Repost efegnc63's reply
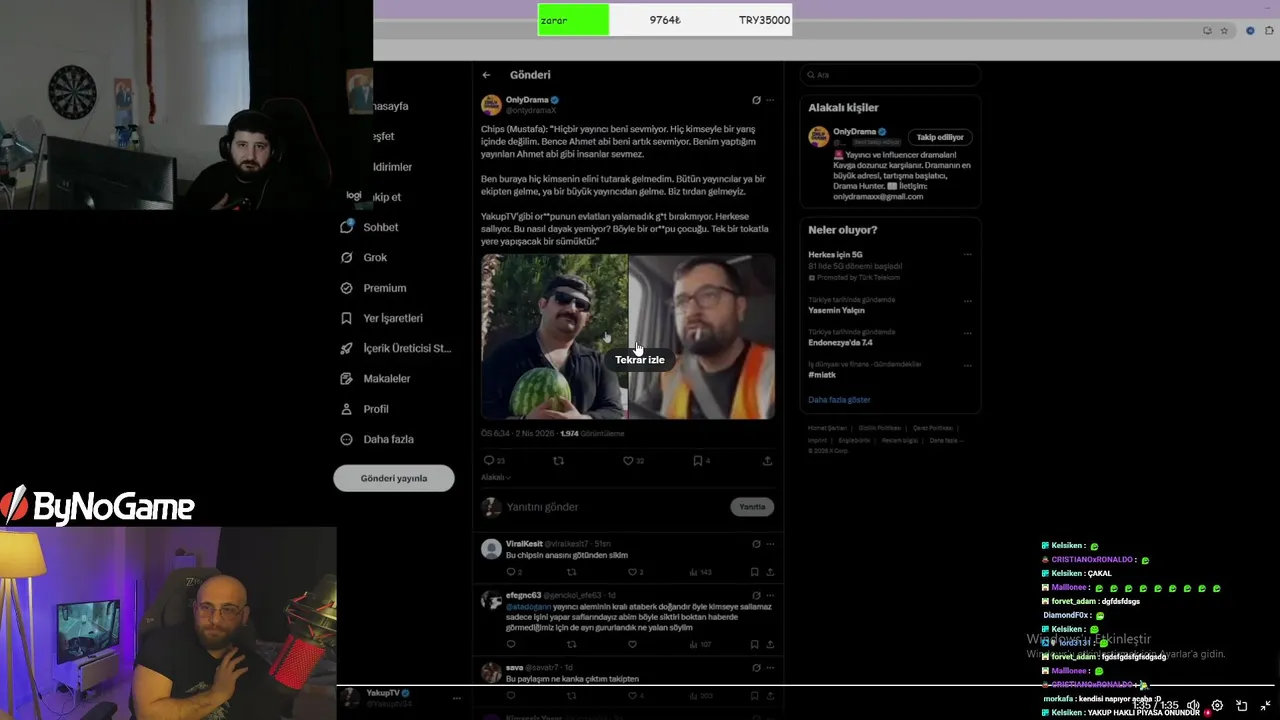The height and width of the screenshot is (720, 1280). point(572,645)
